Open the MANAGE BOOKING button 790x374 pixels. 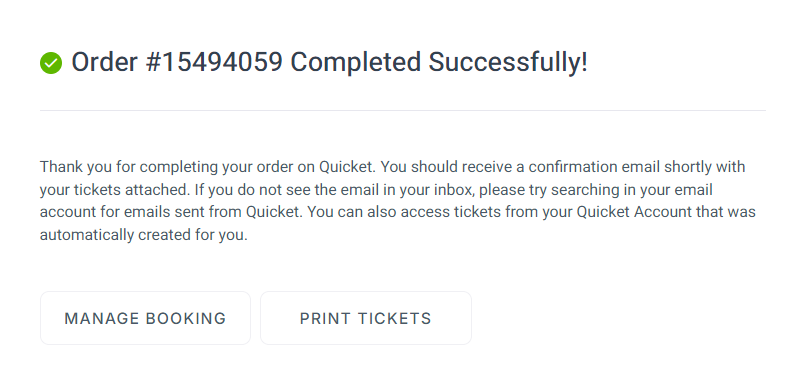[x=145, y=318]
